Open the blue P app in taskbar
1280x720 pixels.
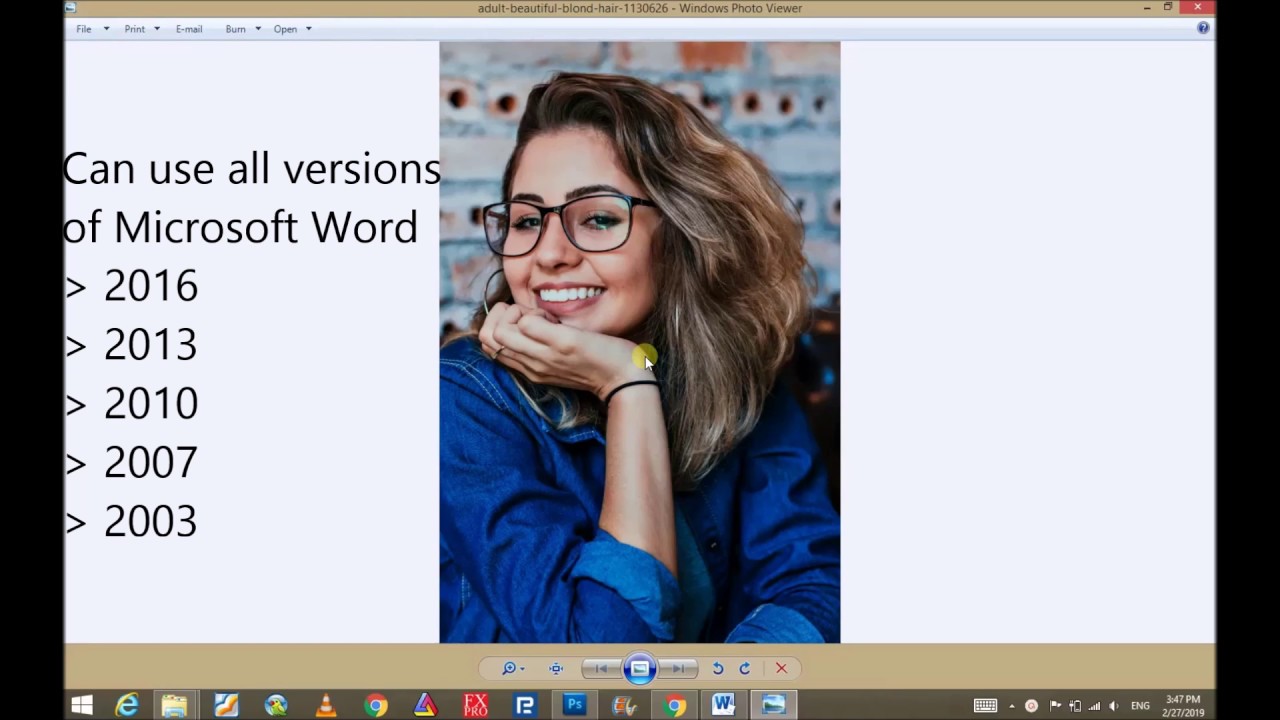tap(525, 705)
